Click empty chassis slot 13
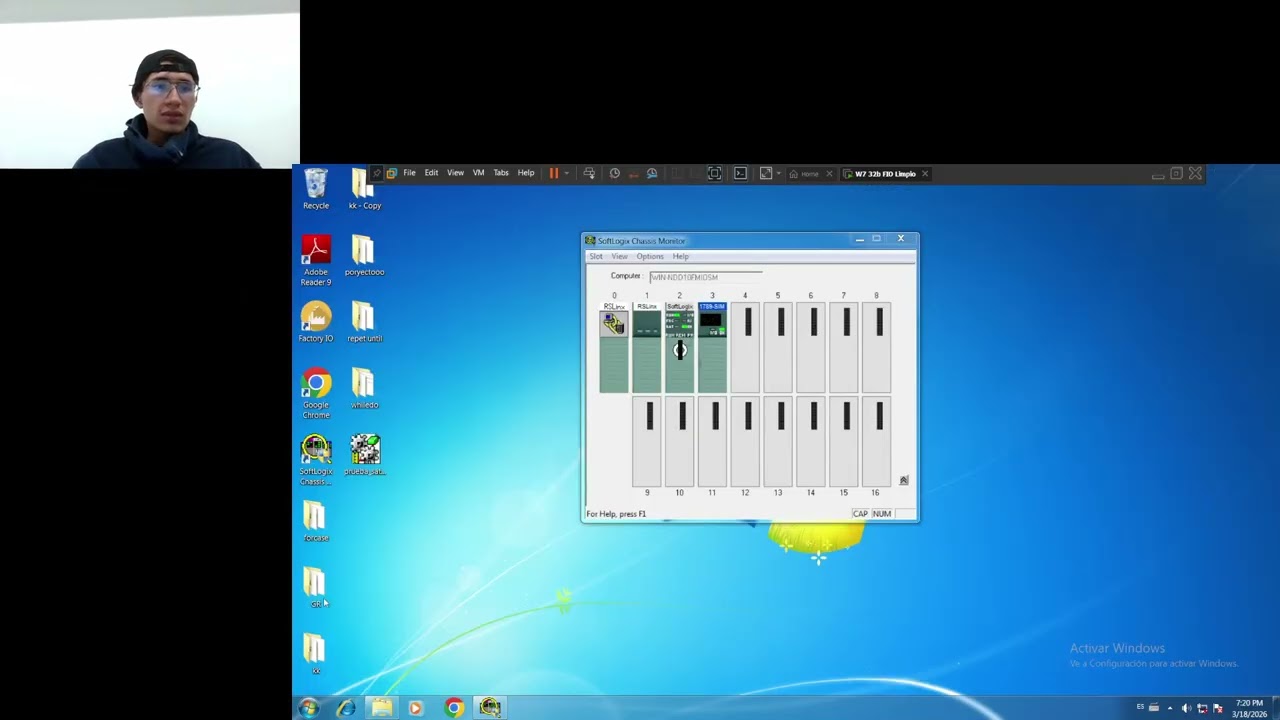Viewport: 1280px width, 720px height. (x=778, y=441)
